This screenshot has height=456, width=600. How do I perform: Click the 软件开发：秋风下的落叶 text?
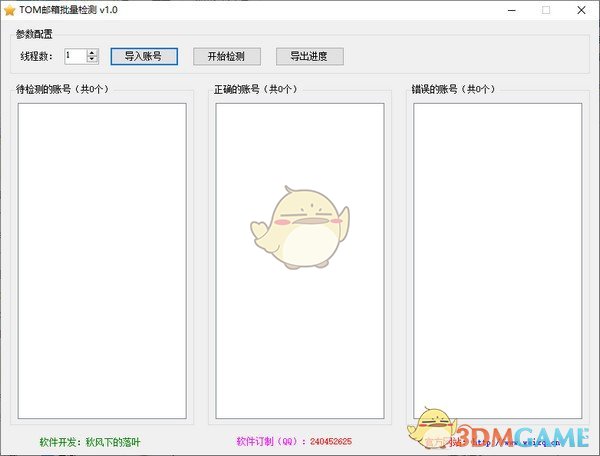pyautogui.click(x=90, y=442)
